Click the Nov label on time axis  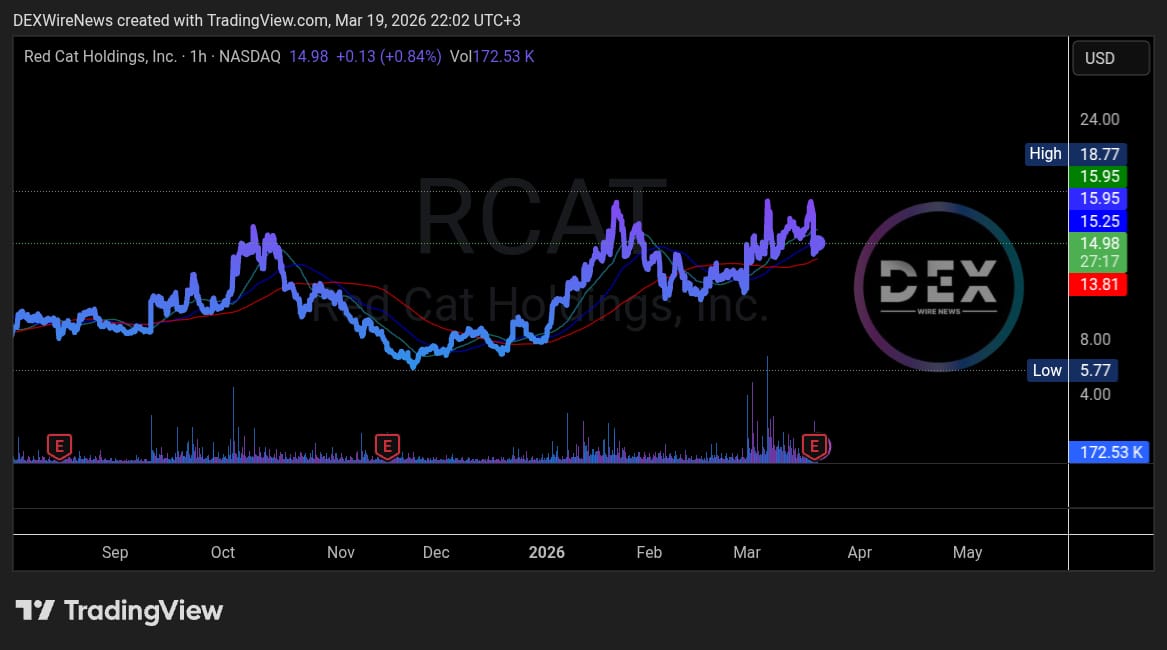click(x=341, y=552)
